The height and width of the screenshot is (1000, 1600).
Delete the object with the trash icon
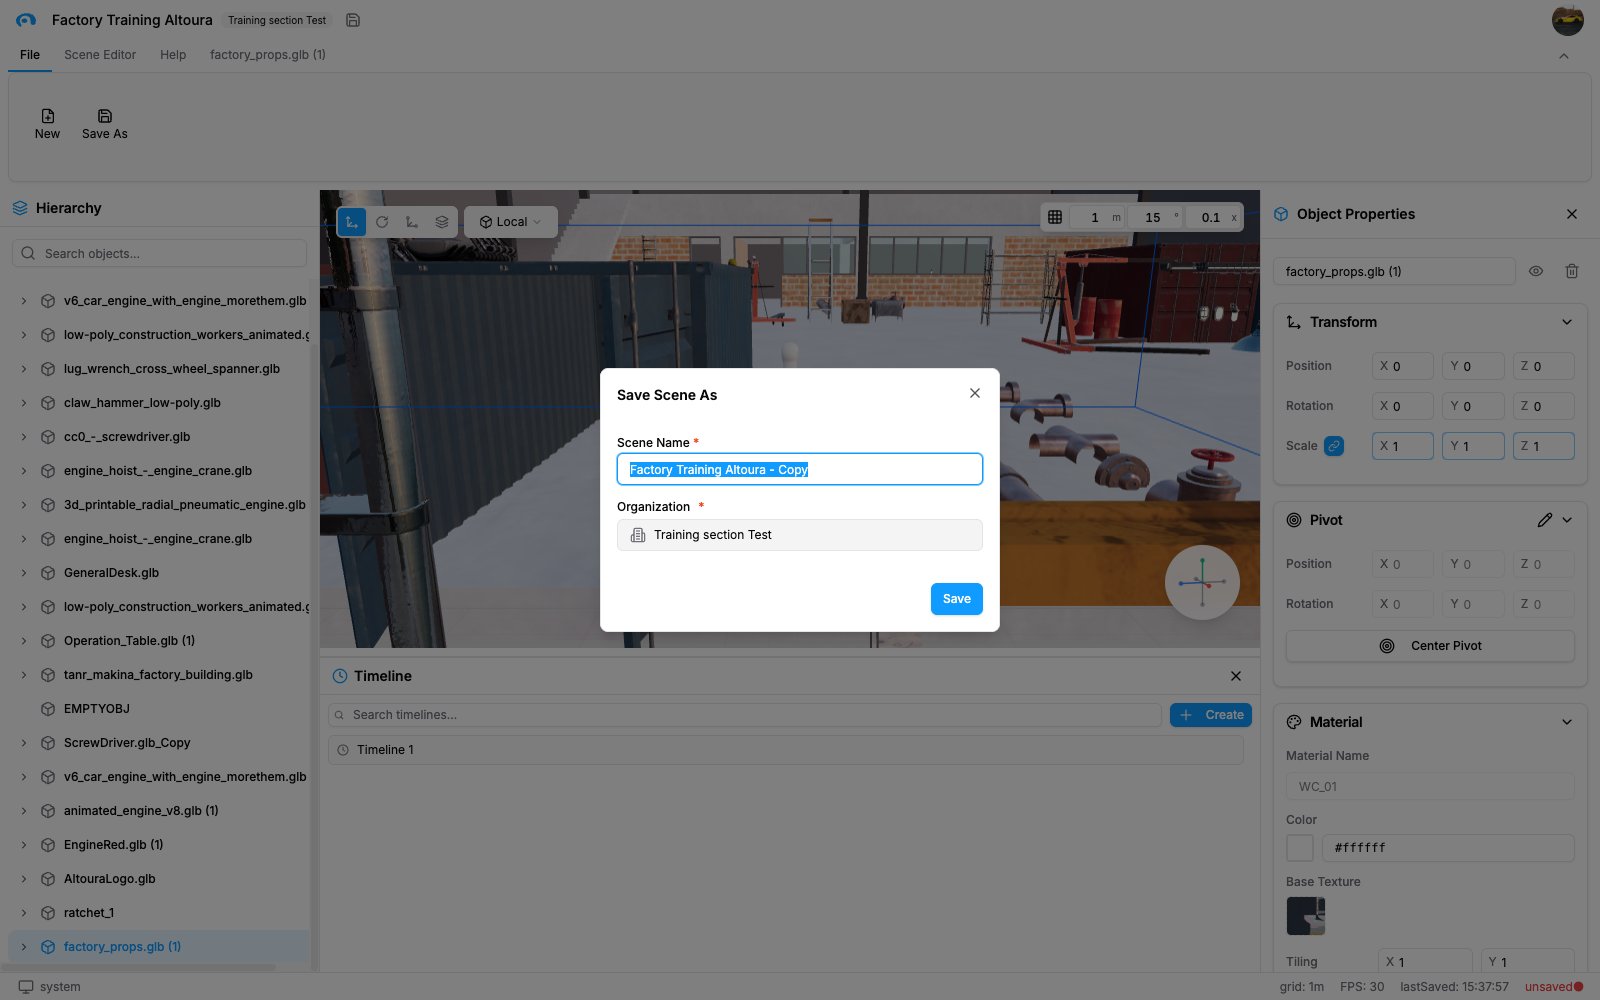coord(1572,271)
